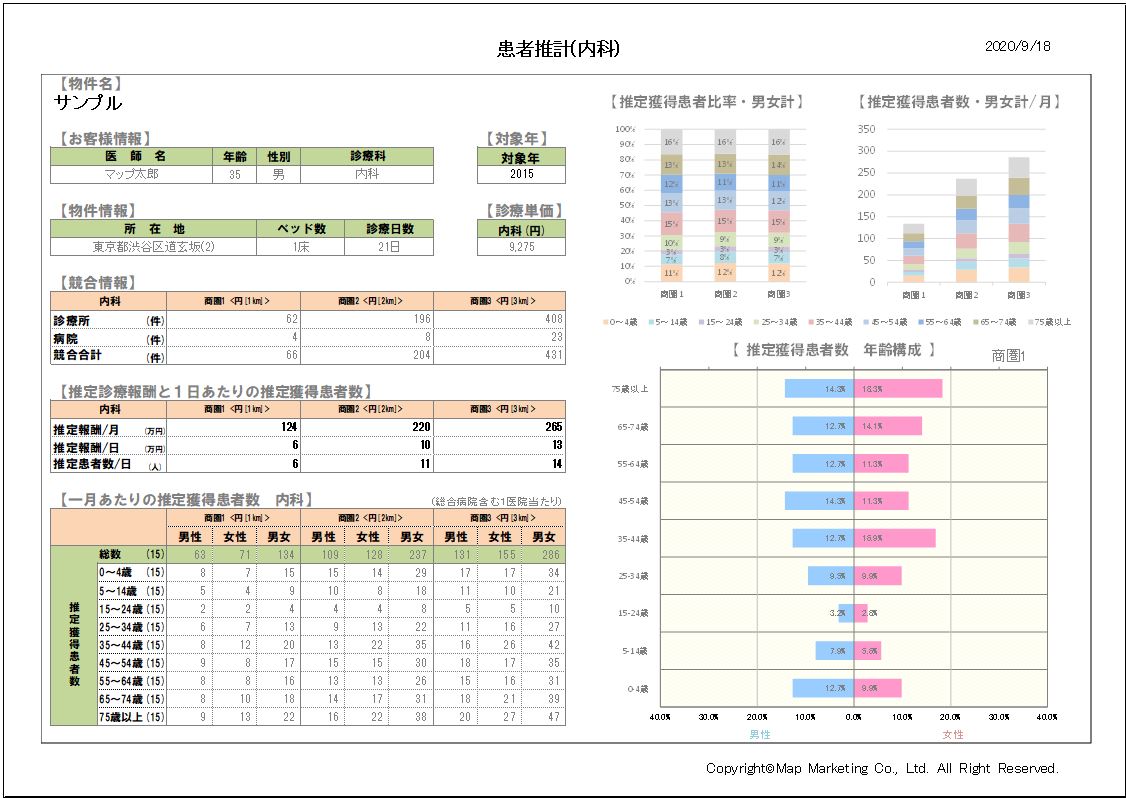The image size is (1126, 798).
Task: Click the pyramid chart title 推定獲得患者数 年齢構成
Action: [x=834, y=350]
